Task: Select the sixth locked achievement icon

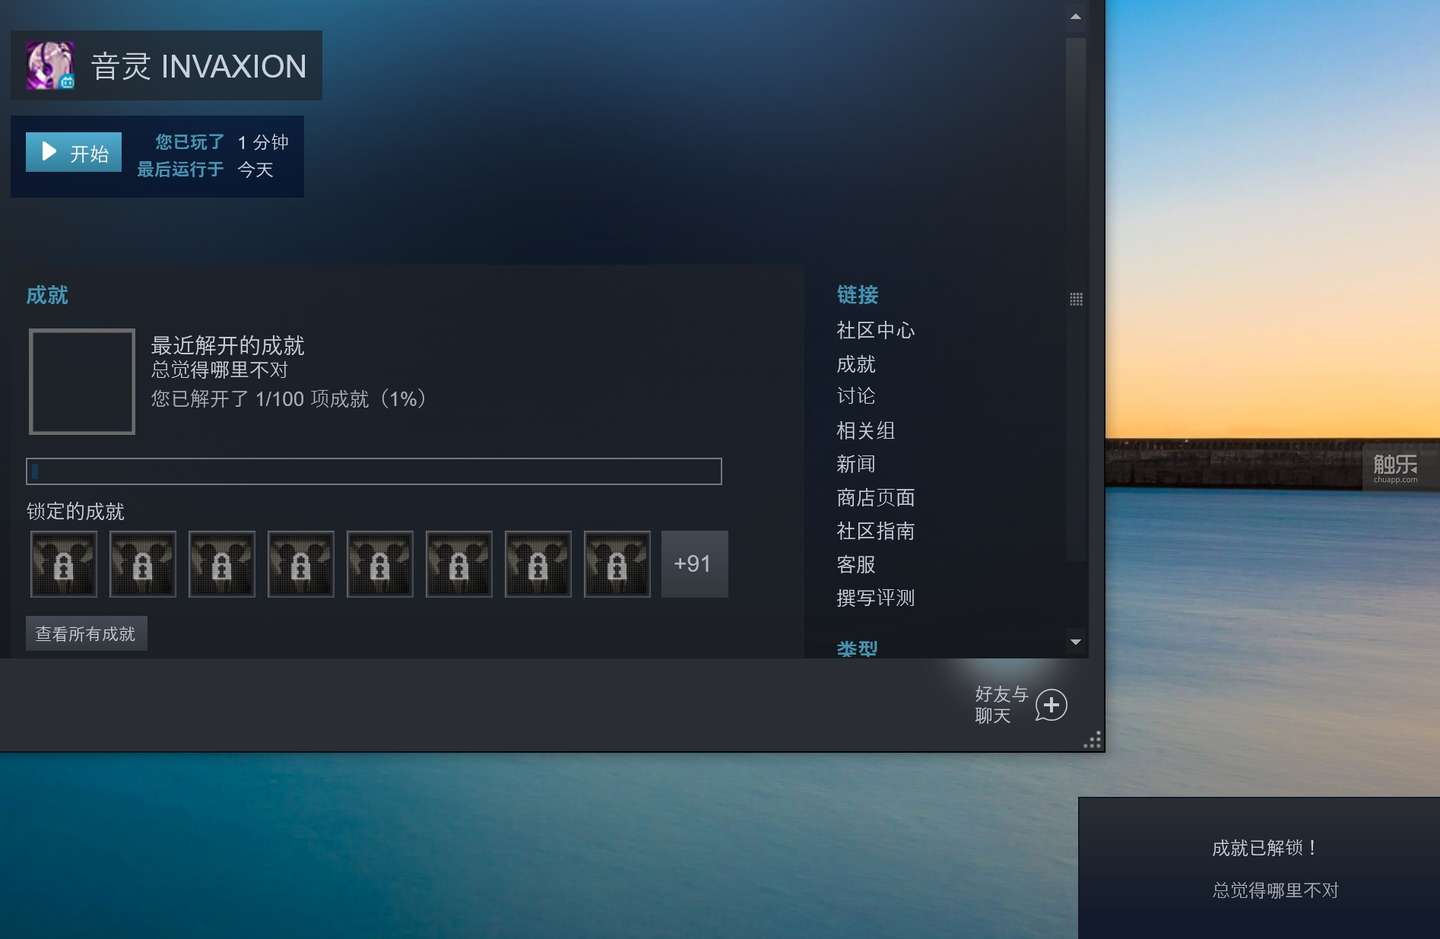Action: pos(458,564)
